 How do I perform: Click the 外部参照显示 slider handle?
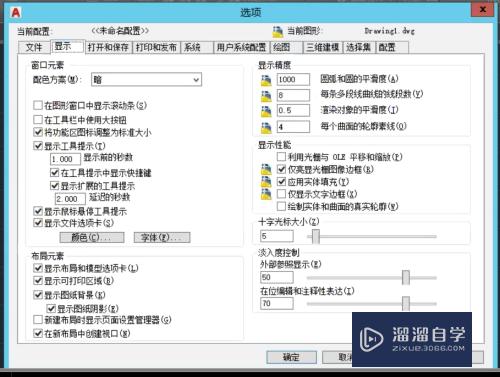coord(406,277)
